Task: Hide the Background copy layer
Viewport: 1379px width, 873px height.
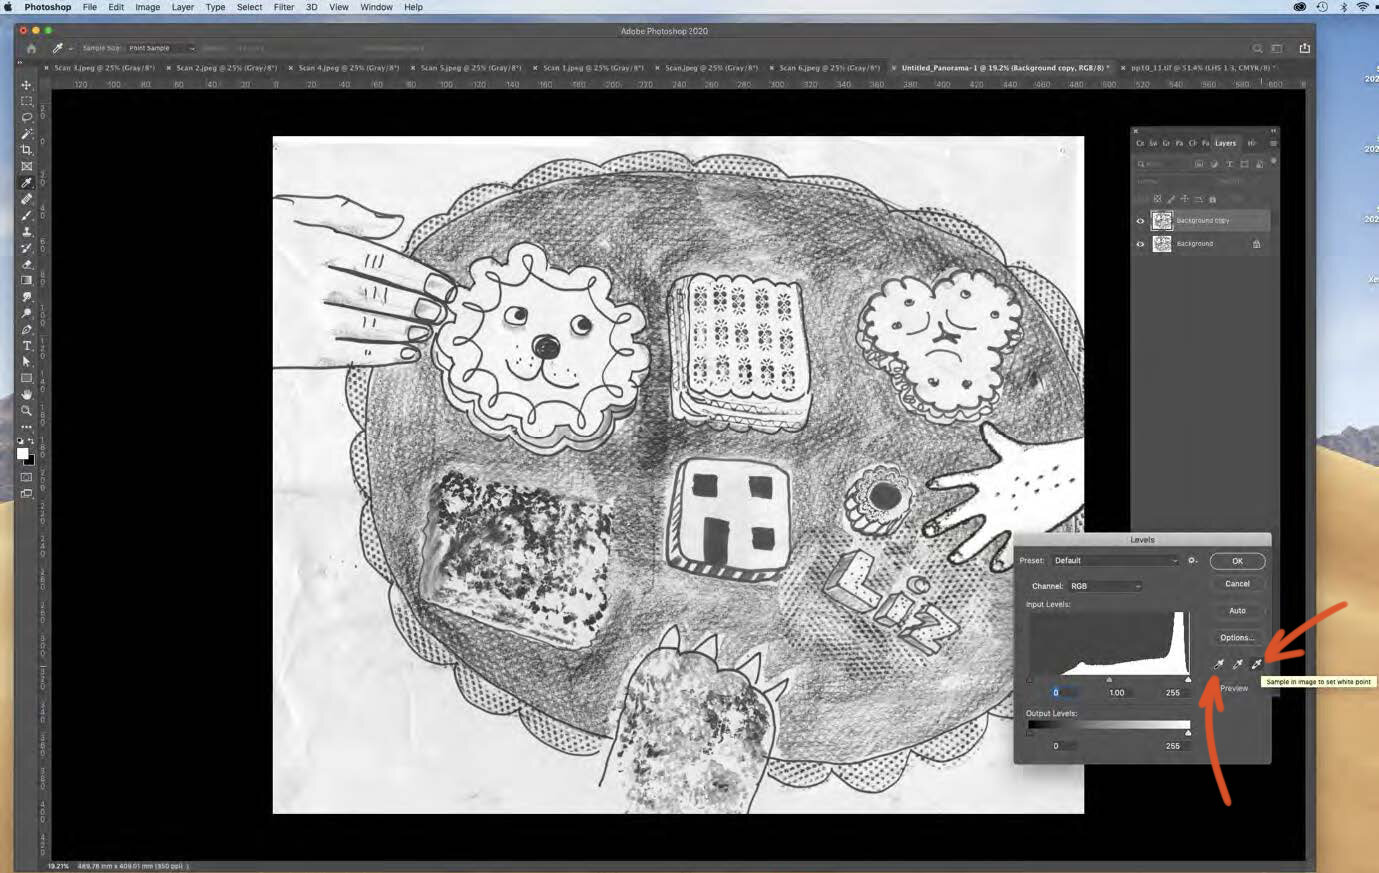Action: [1140, 221]
